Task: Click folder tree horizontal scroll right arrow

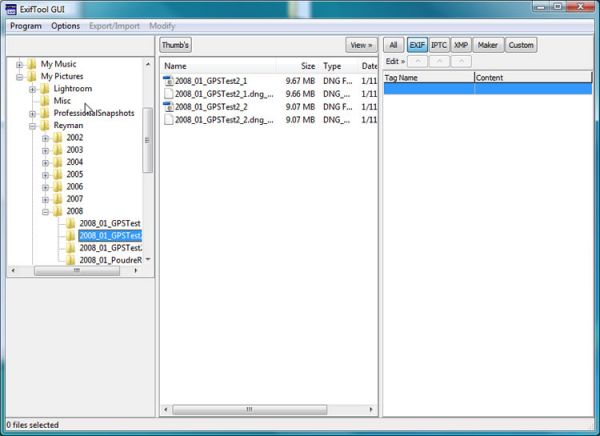Action: click(x=135, y=271)
